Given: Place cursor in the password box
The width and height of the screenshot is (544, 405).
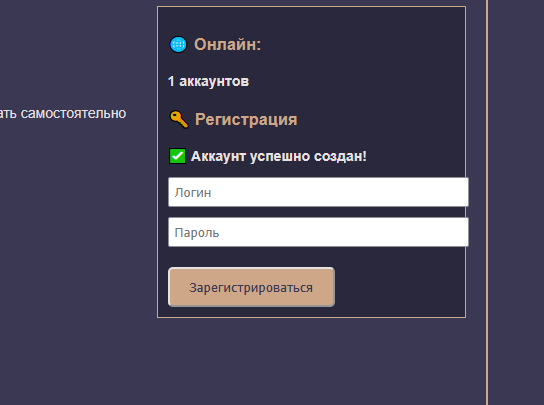Looking at the screenshot, I should click(x=318, y=232).
